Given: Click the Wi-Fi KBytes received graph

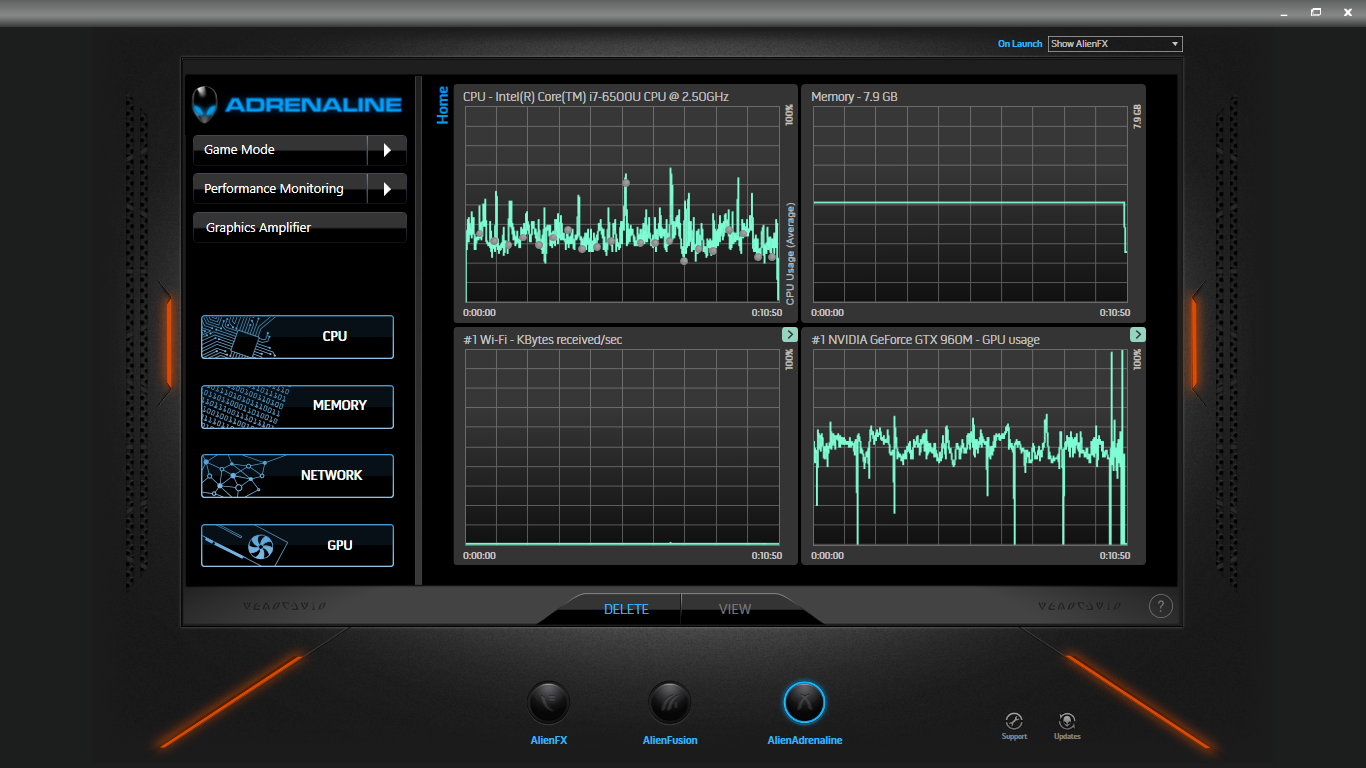Looking at the screenshot, I should click(622, 447).
